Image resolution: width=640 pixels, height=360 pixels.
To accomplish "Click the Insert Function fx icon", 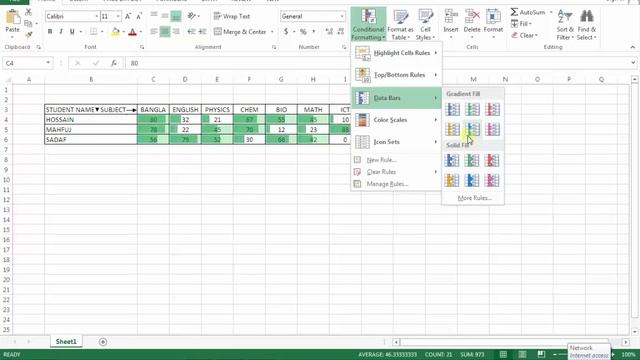I will coord(114,63).
